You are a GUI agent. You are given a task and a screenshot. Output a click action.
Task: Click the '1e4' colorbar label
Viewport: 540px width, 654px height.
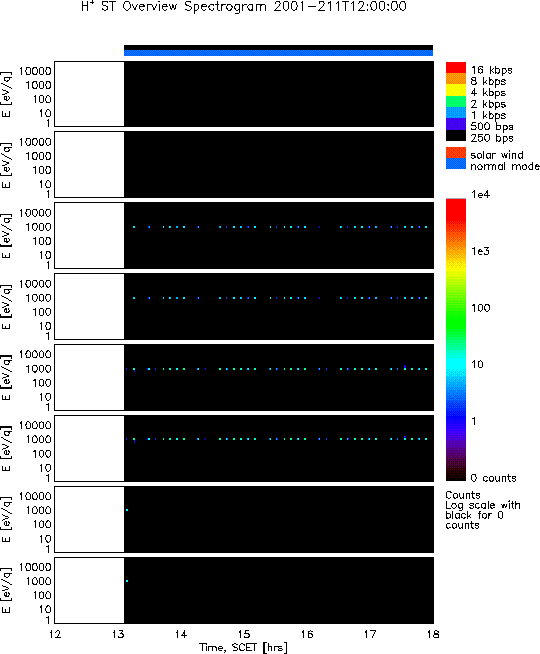click(x=480, y=194)
